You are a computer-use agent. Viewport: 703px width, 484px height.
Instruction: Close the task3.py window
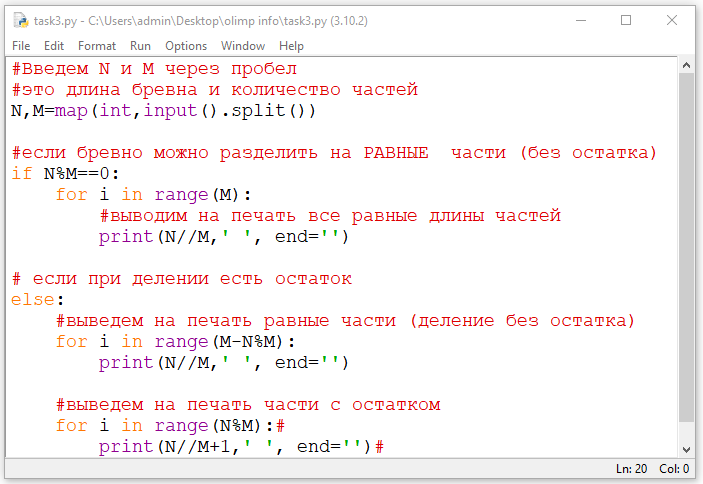672,21
